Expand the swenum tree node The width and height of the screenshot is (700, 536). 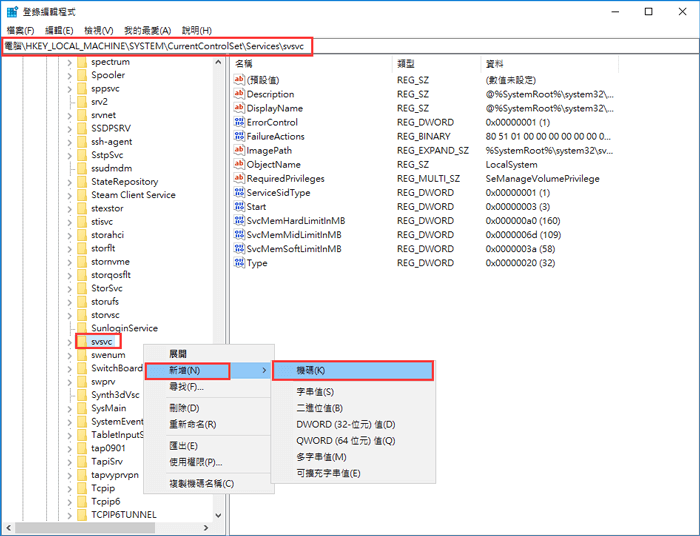tap(69, 356)
